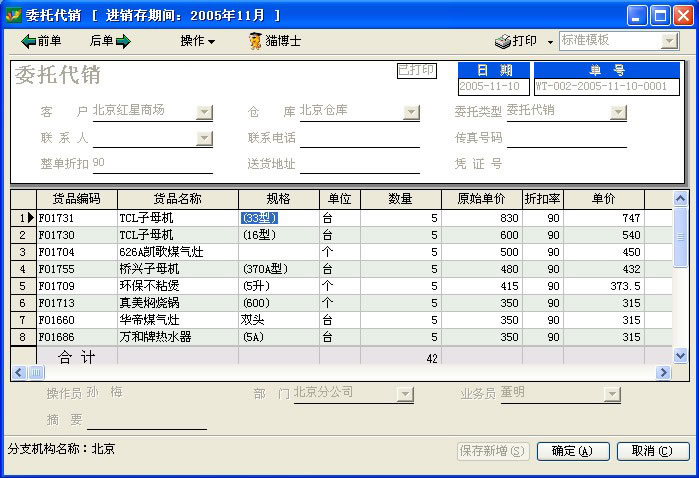Expand the 客户 customer dropdown
Screen dimensions: 699x478
(204, 112)
